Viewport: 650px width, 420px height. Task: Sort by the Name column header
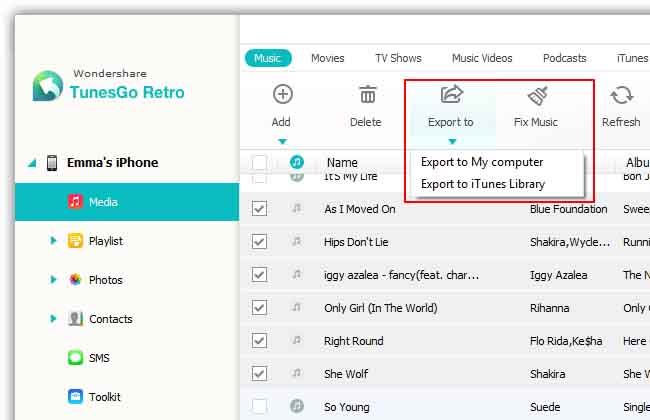point(342,163)
